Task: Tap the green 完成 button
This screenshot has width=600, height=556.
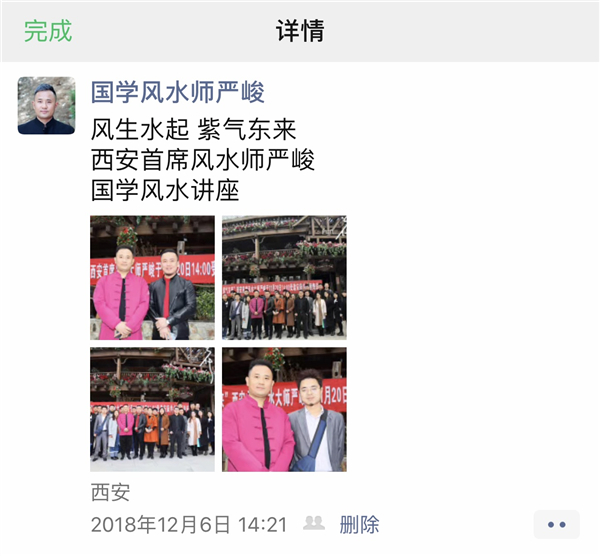Action: 48,31
